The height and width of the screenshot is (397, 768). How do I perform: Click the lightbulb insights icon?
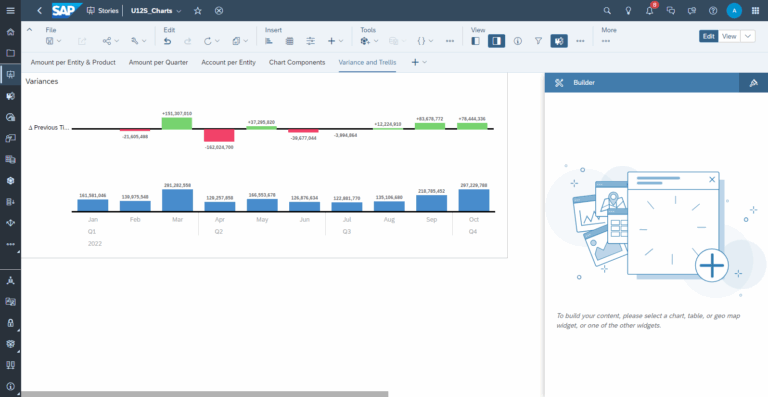[x=628, y=11]
